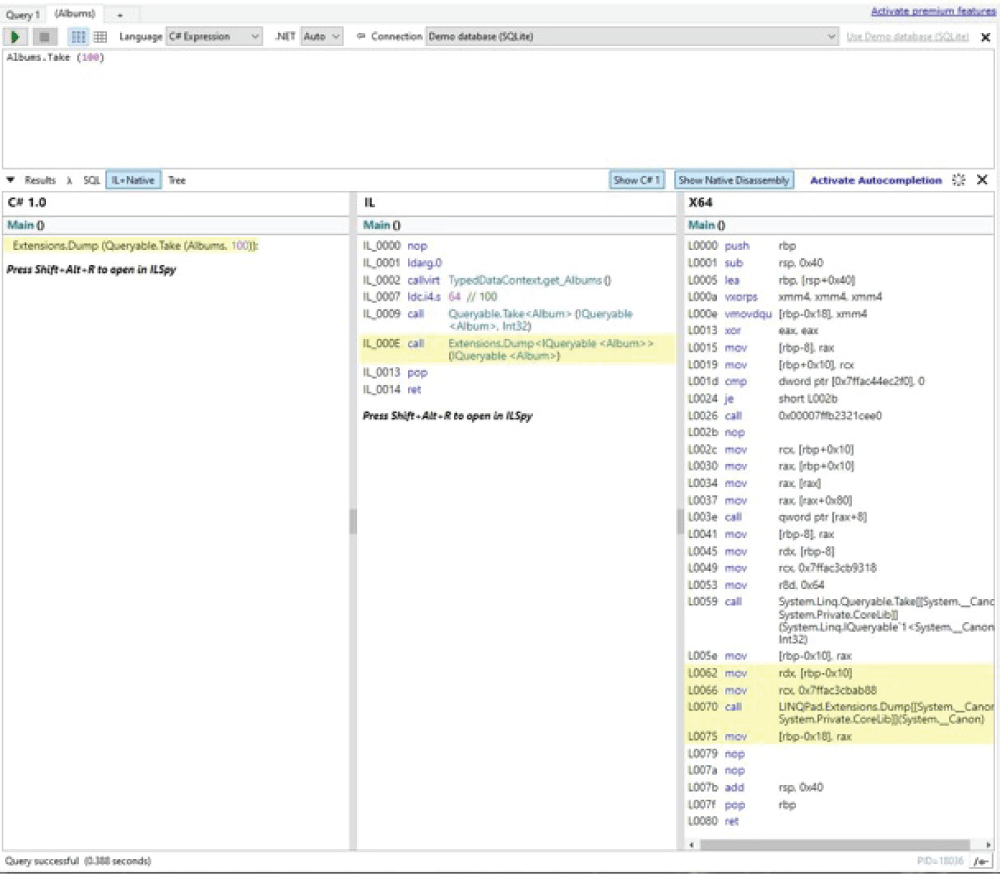
Task: Click the IL_0013 pop instruction
Action: 395,373
